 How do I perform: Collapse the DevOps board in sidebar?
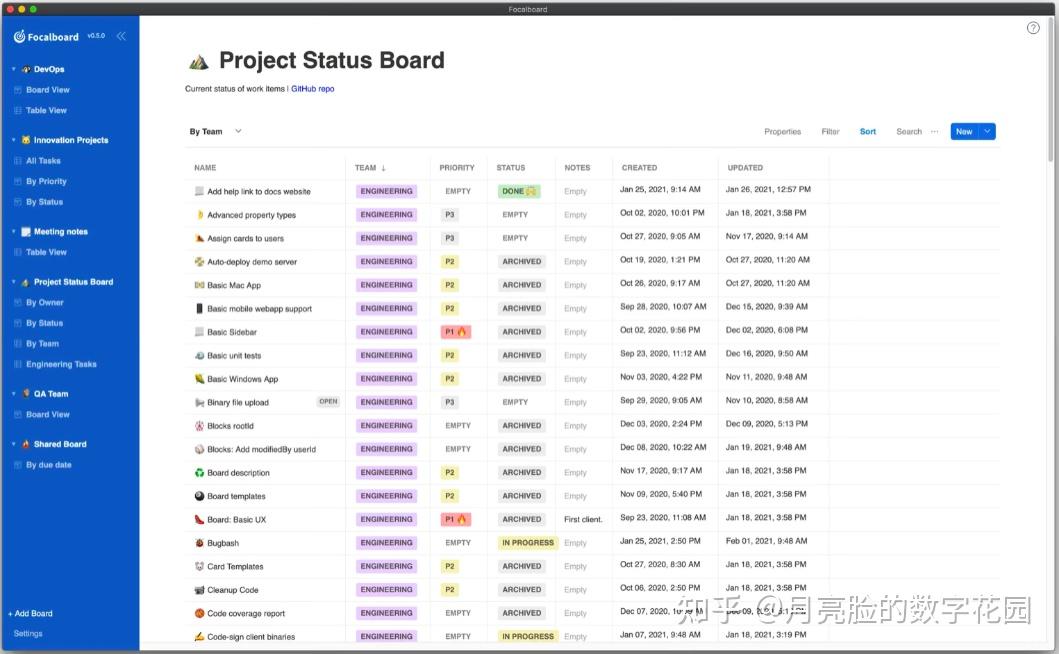pyautogui.click(x=14, y=69)
